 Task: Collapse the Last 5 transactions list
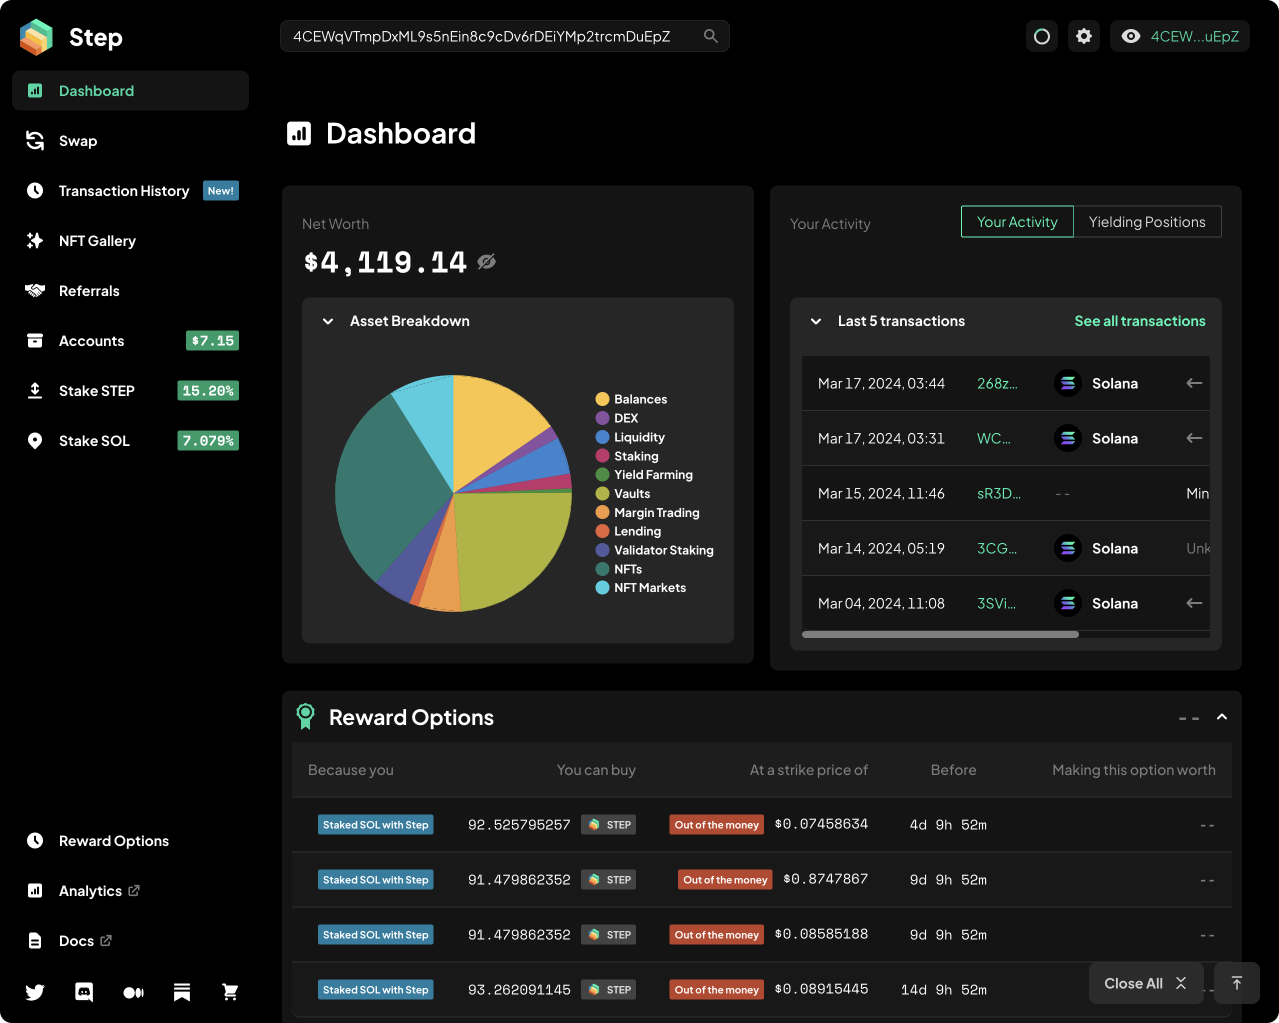click(816, 321)
